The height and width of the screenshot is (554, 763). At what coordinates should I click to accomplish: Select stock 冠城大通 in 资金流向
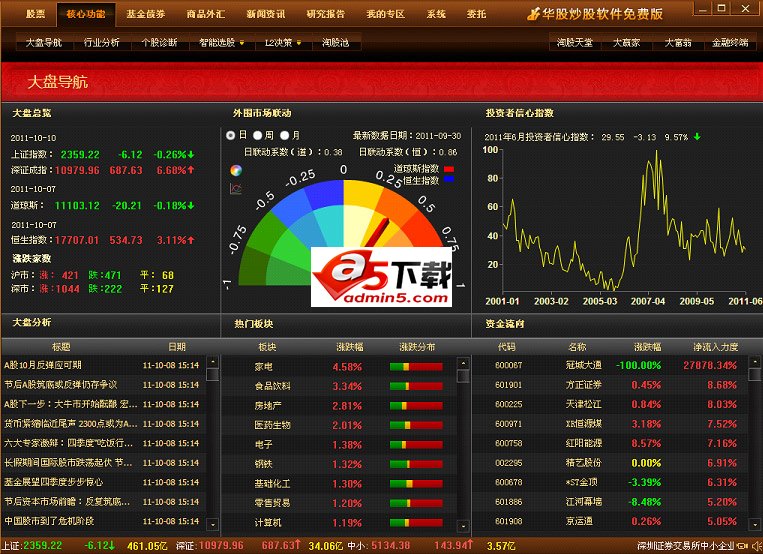[610, 365]
